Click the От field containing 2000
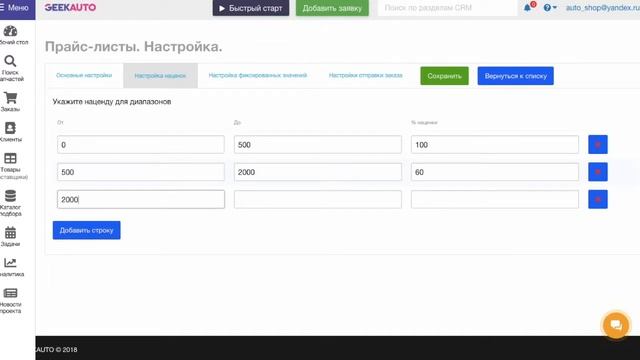This screenshot has width=640, height=360. point(141,199)
